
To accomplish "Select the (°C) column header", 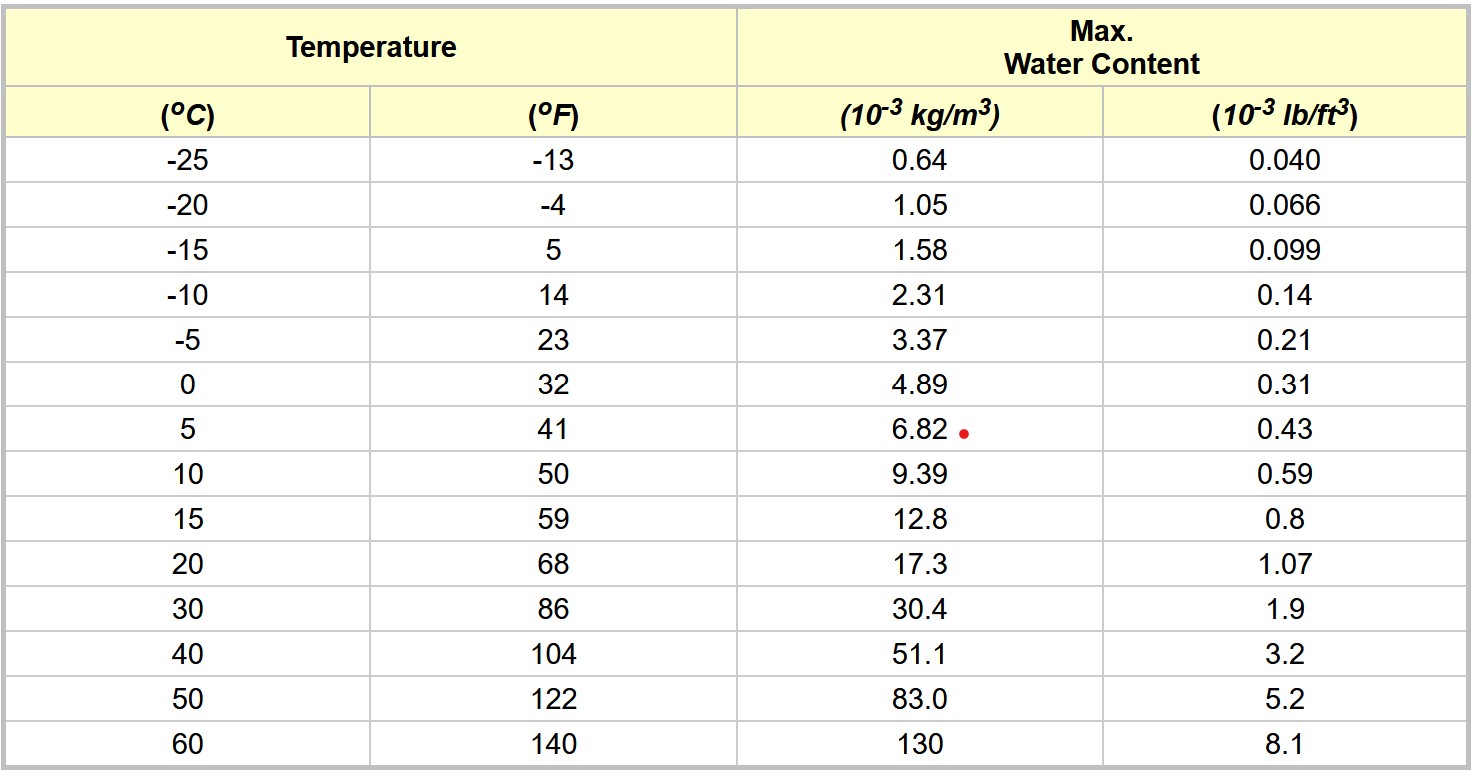I will 188,115.
